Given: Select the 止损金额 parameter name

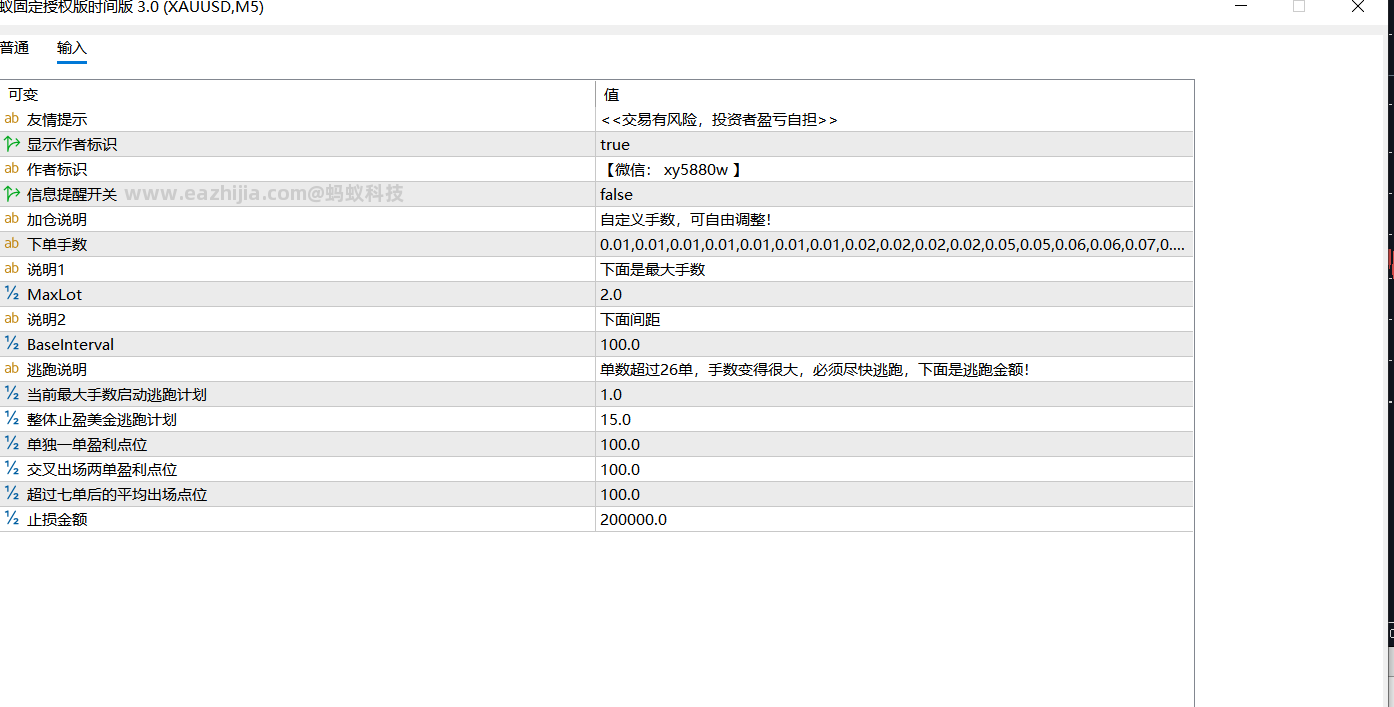Looking at the screenshot, I should [57, 519].
